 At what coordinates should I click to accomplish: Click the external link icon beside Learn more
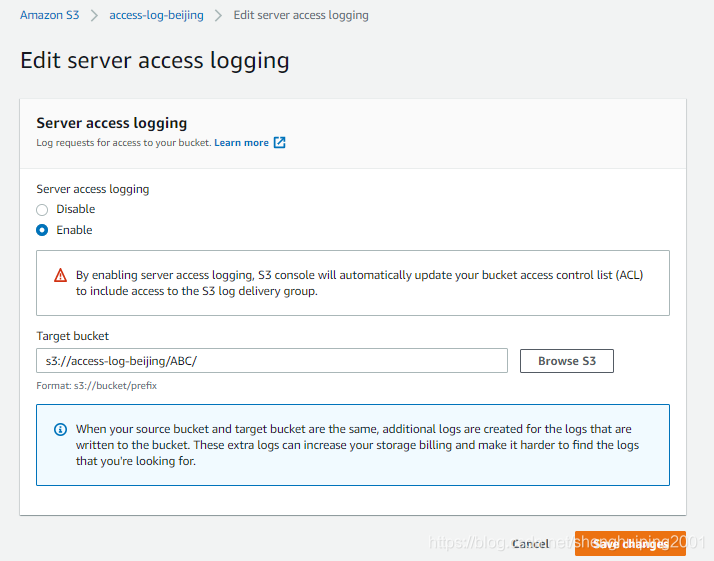[x=280, y=143]
